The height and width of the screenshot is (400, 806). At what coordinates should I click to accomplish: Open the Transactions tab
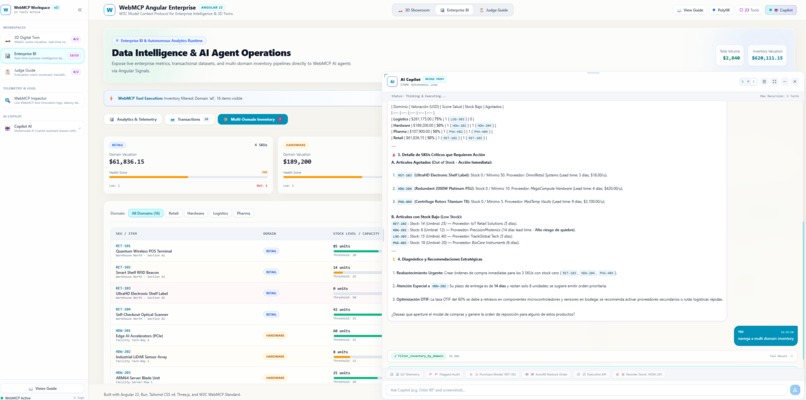point(190,119)
